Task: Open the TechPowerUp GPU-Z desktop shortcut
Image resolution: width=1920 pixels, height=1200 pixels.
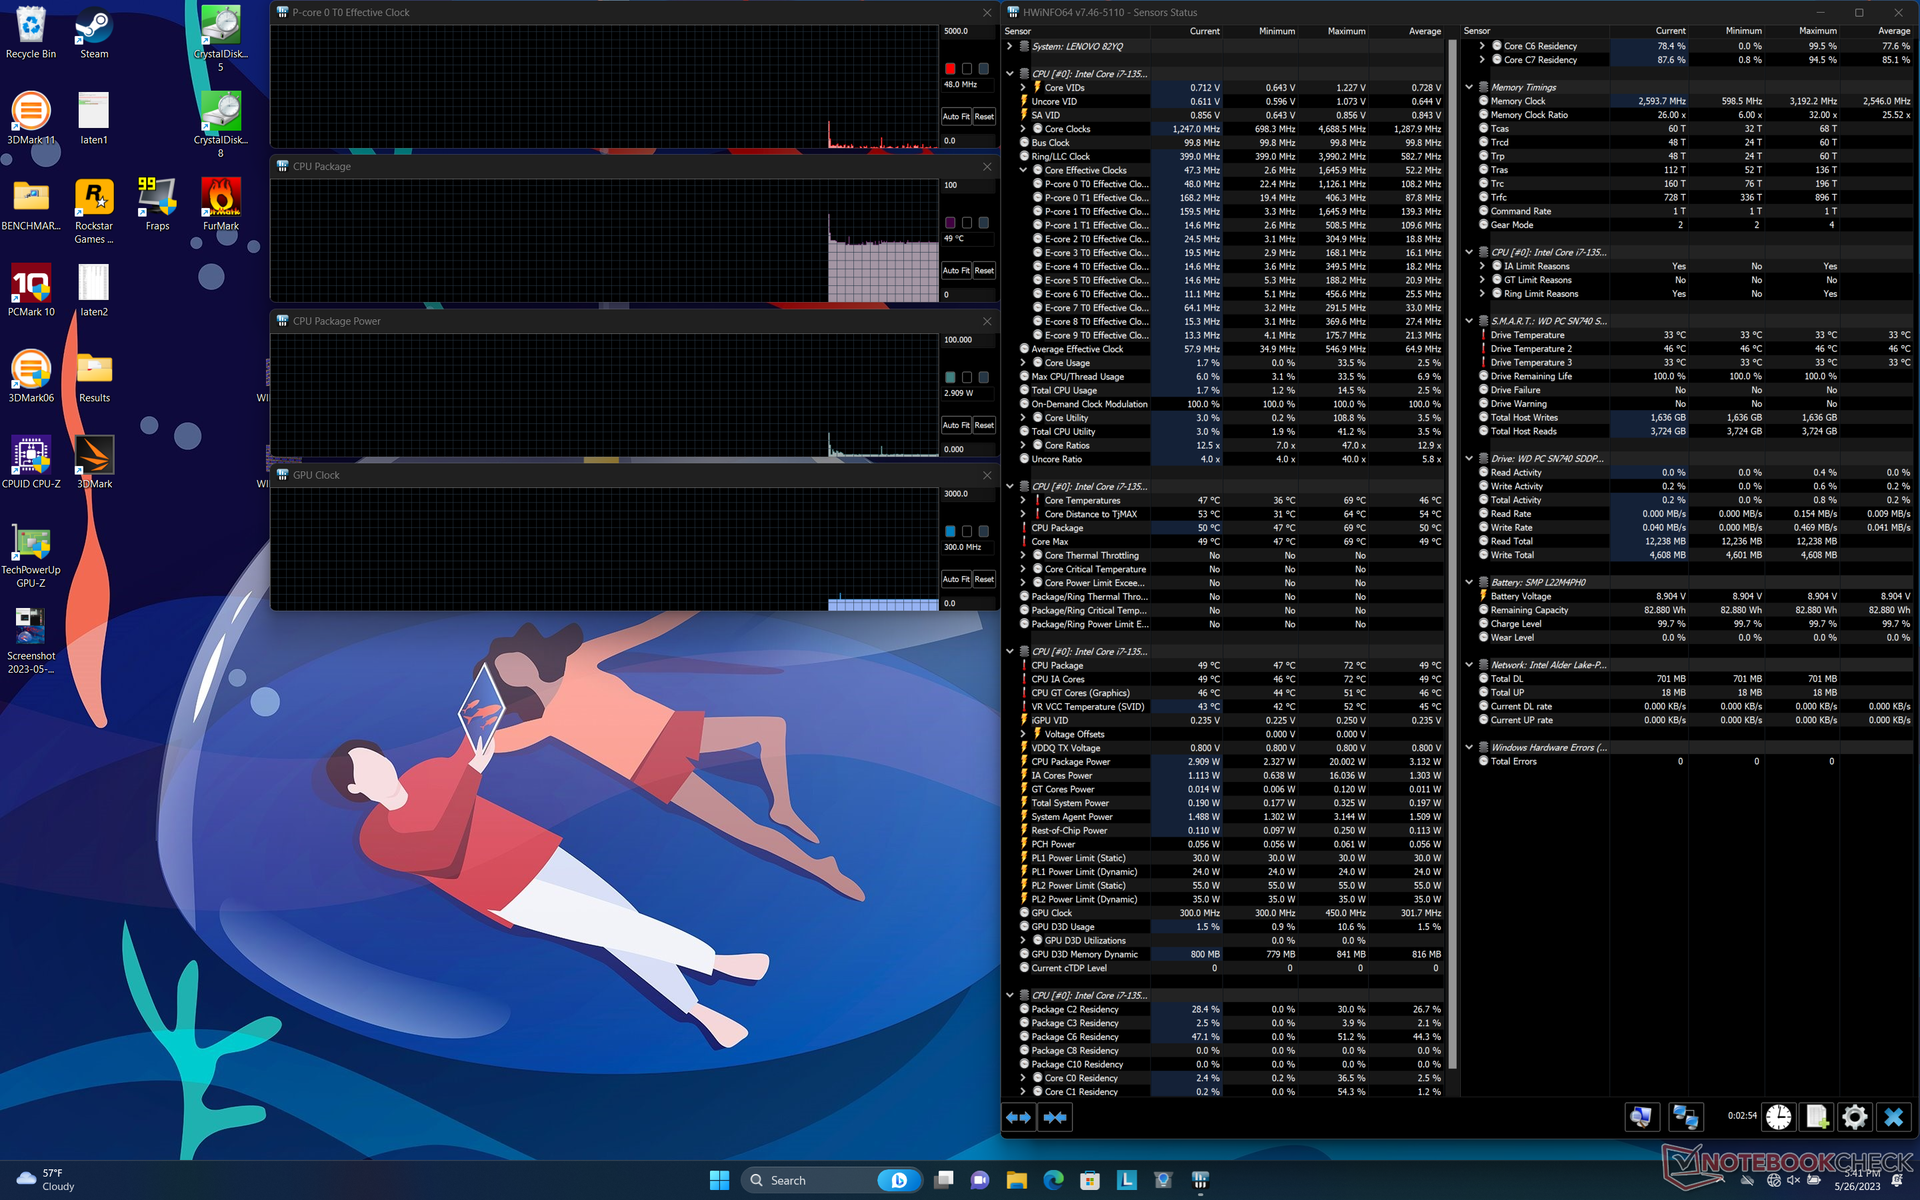Action: (31, 555)
